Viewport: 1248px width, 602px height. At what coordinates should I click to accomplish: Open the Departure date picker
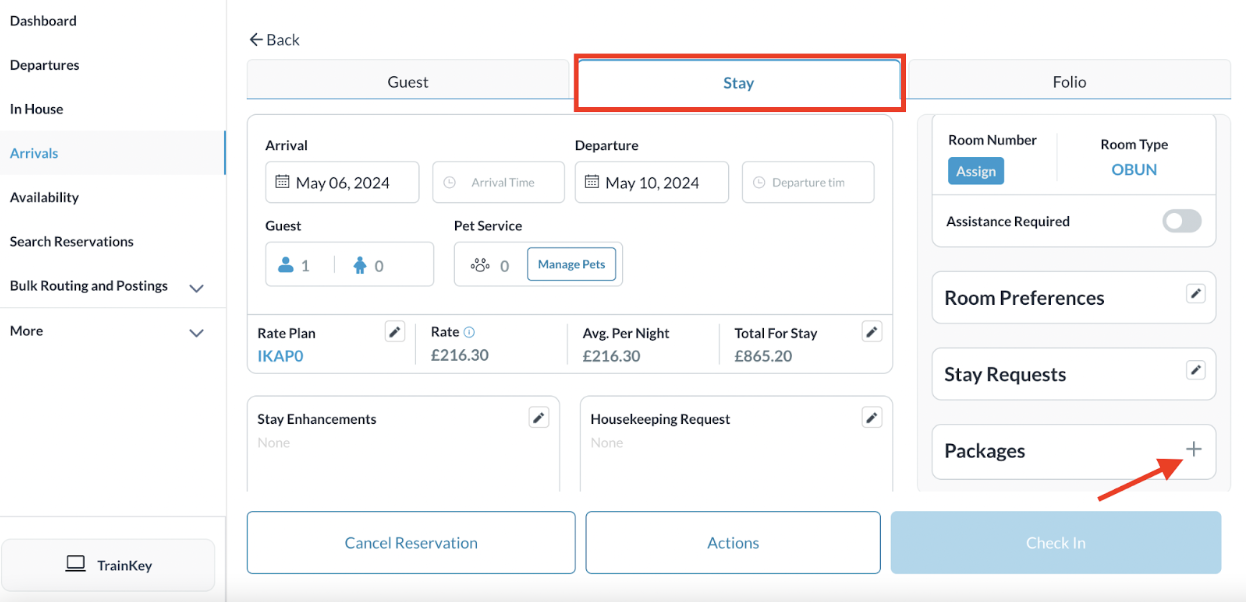click(651, 183)
